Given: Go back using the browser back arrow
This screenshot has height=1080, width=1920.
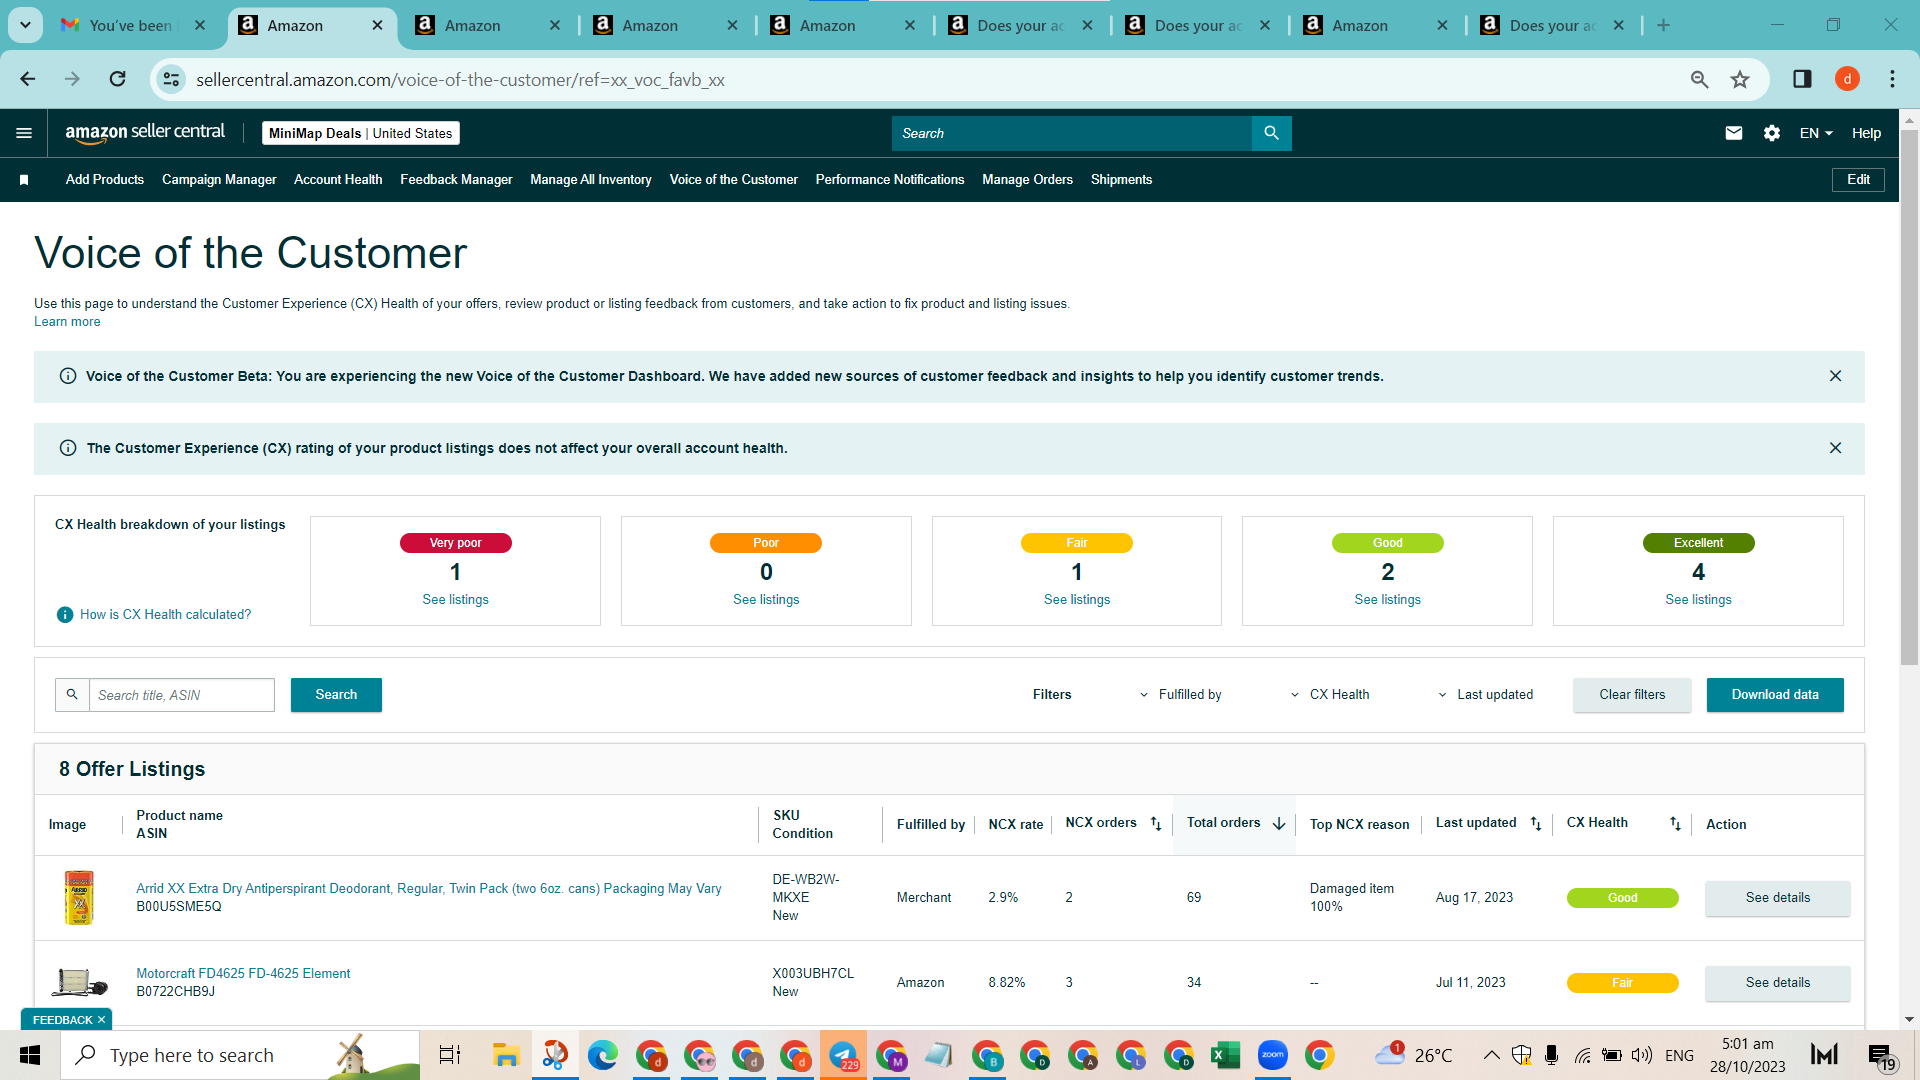Looking at the screenshot, I should tap(28, 79).
